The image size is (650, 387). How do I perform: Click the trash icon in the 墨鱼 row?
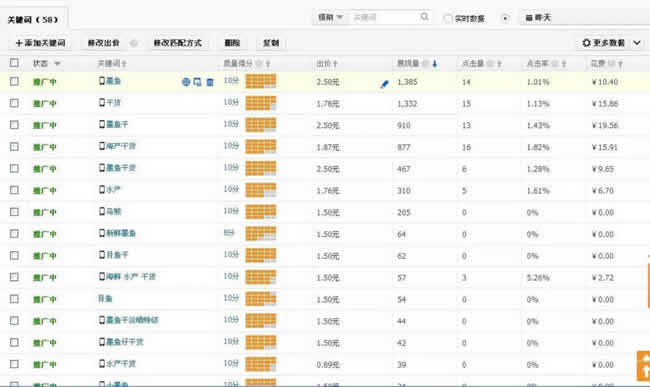pyautogui.click(x=210, y=82)
